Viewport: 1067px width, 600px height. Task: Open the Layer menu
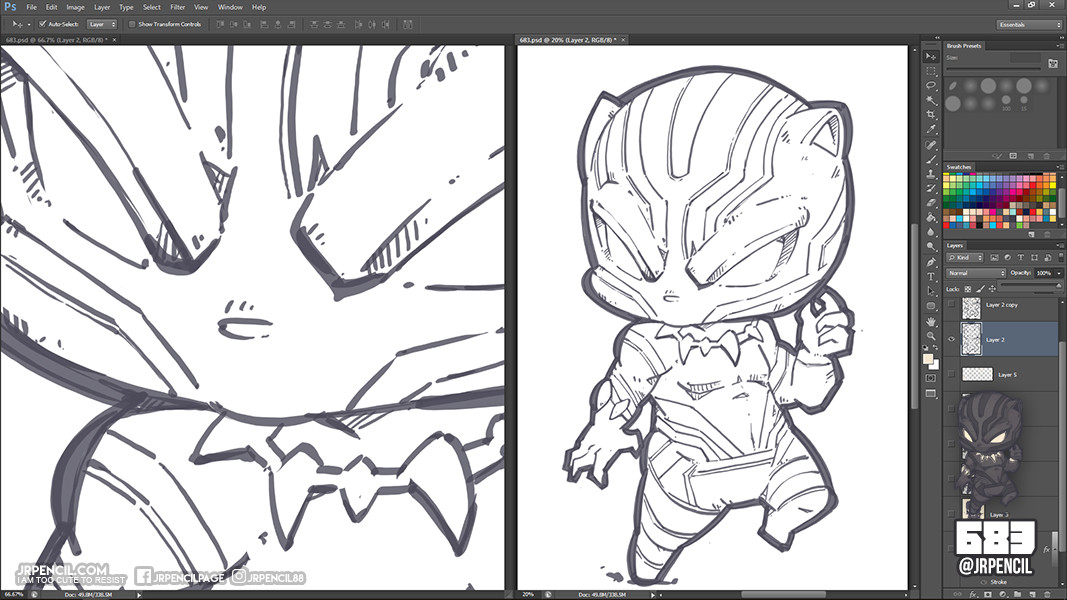tap(102, 7)
